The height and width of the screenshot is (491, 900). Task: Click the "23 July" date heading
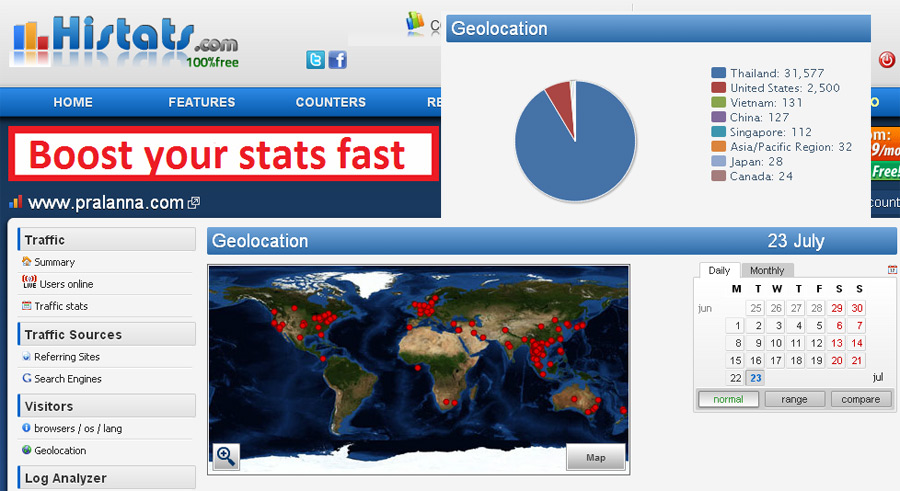(796, 241)
